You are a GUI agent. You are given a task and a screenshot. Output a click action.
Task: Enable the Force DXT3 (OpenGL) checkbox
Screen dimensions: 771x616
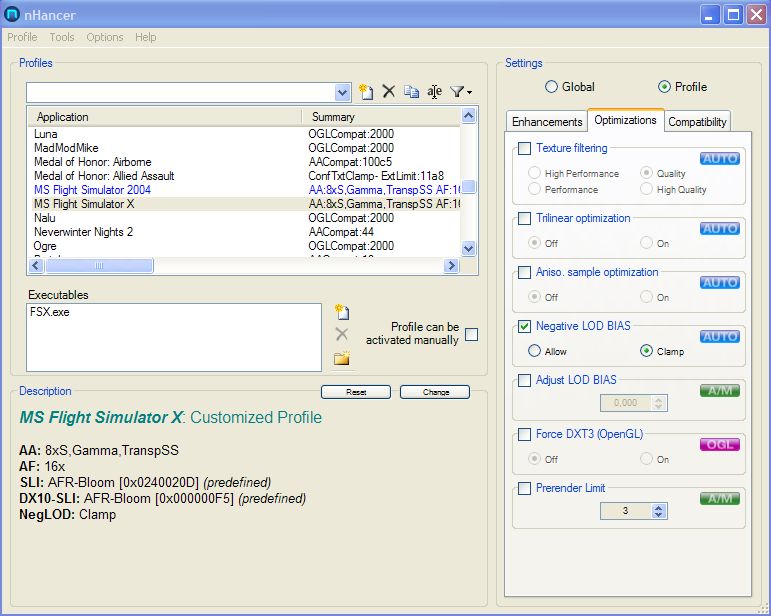click(525, 434)
